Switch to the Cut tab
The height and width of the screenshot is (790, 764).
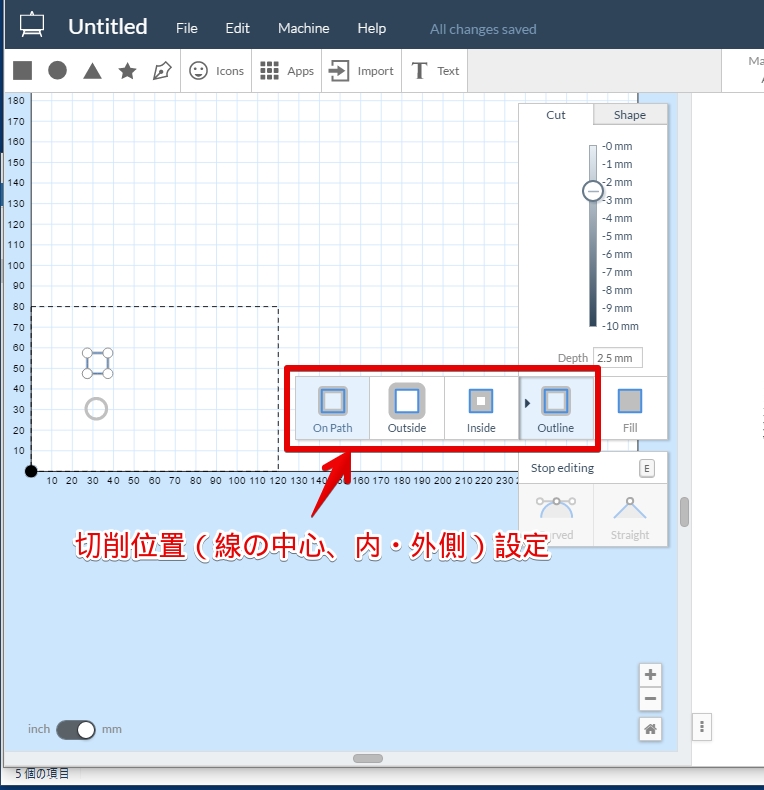556,115
